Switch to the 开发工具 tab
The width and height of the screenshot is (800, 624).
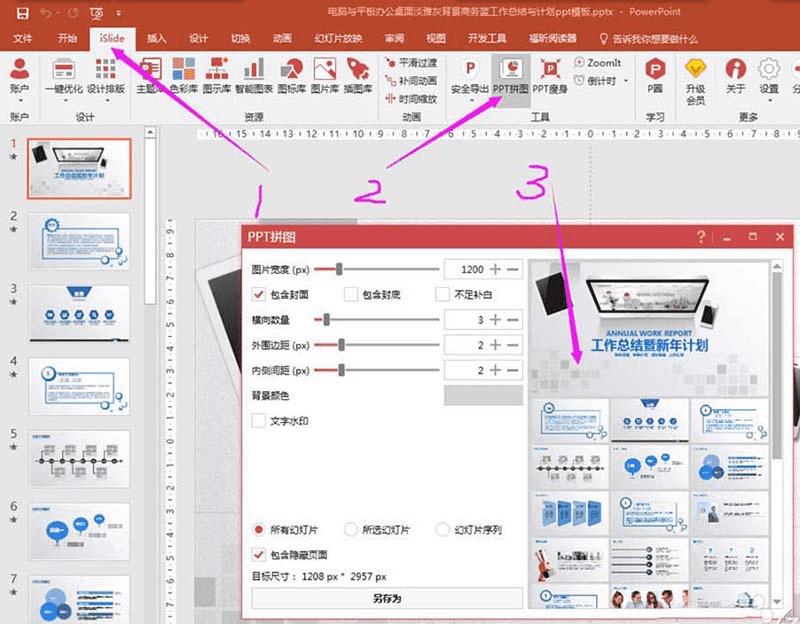487,39
